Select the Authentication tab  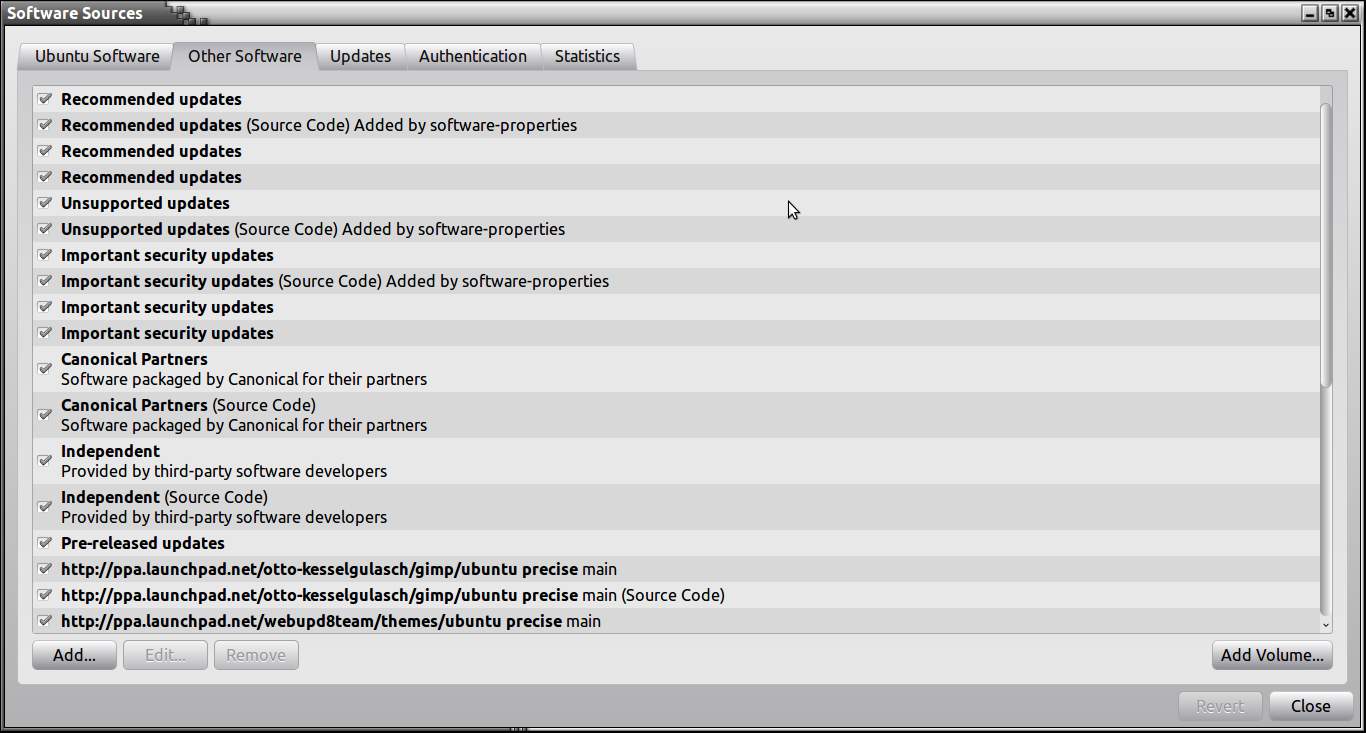click(472, 56)
